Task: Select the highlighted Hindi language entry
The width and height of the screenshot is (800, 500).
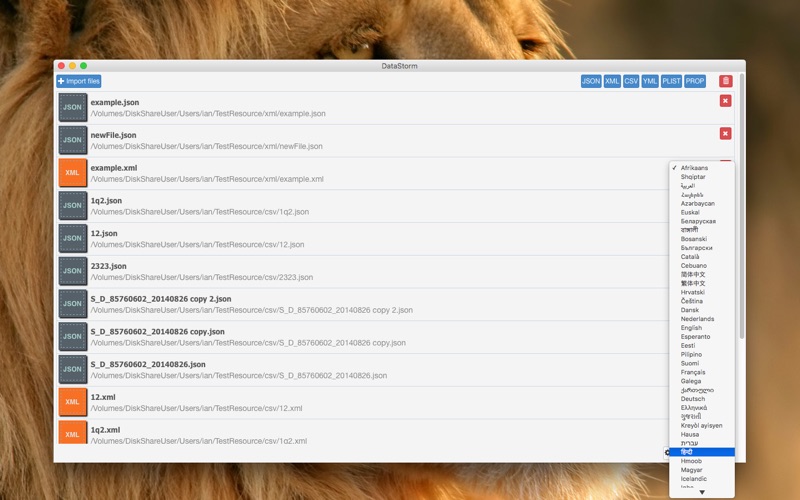Action: (702, 452)
